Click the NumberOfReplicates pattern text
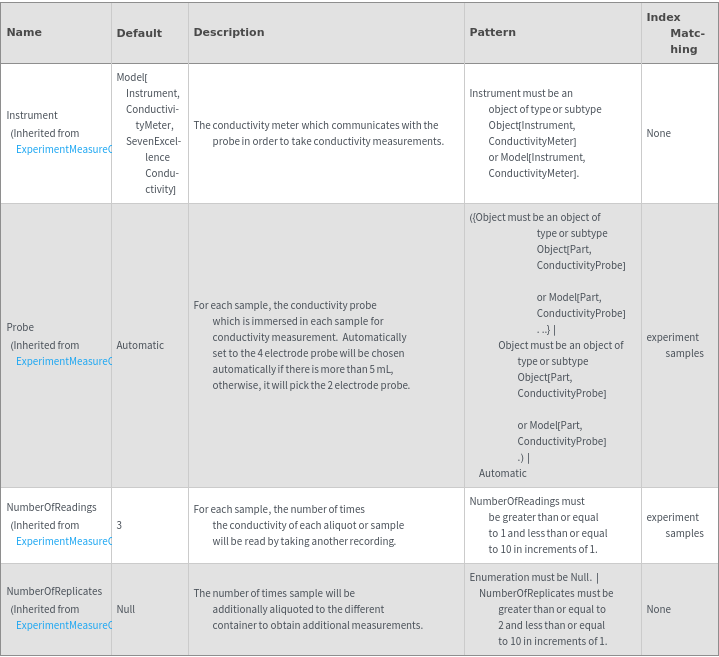Viewport: 719px width, 657px height. 545,609
